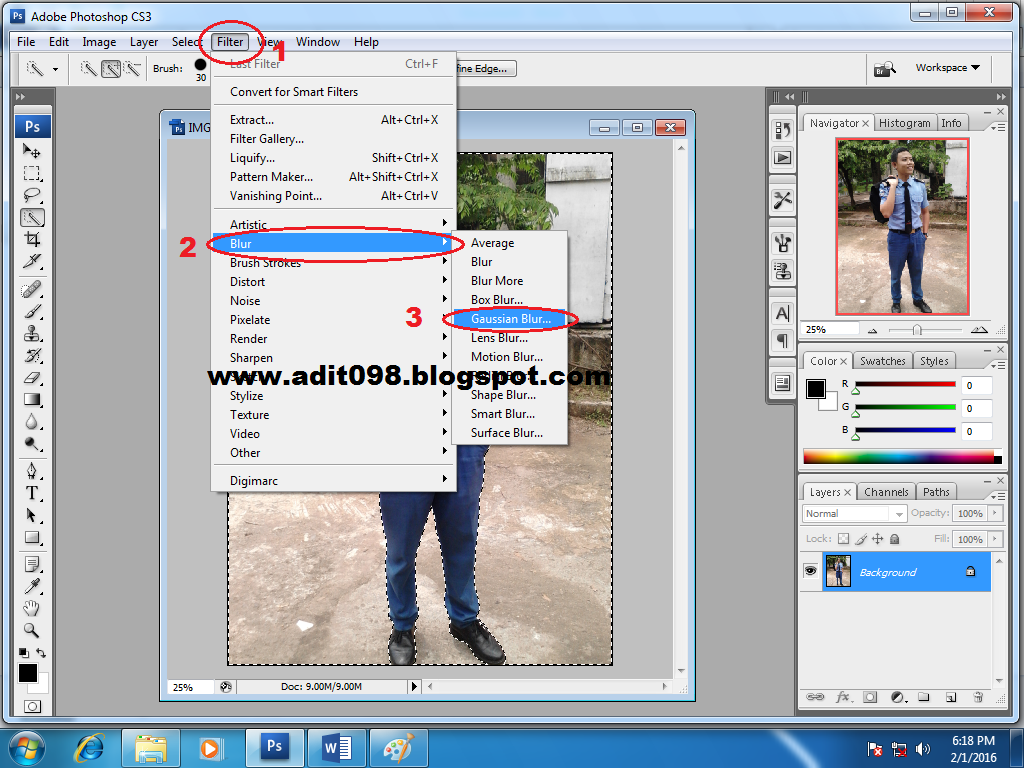The image size is (1024, 768).
Task: Select the Move tool
Action: coord(31,152)
